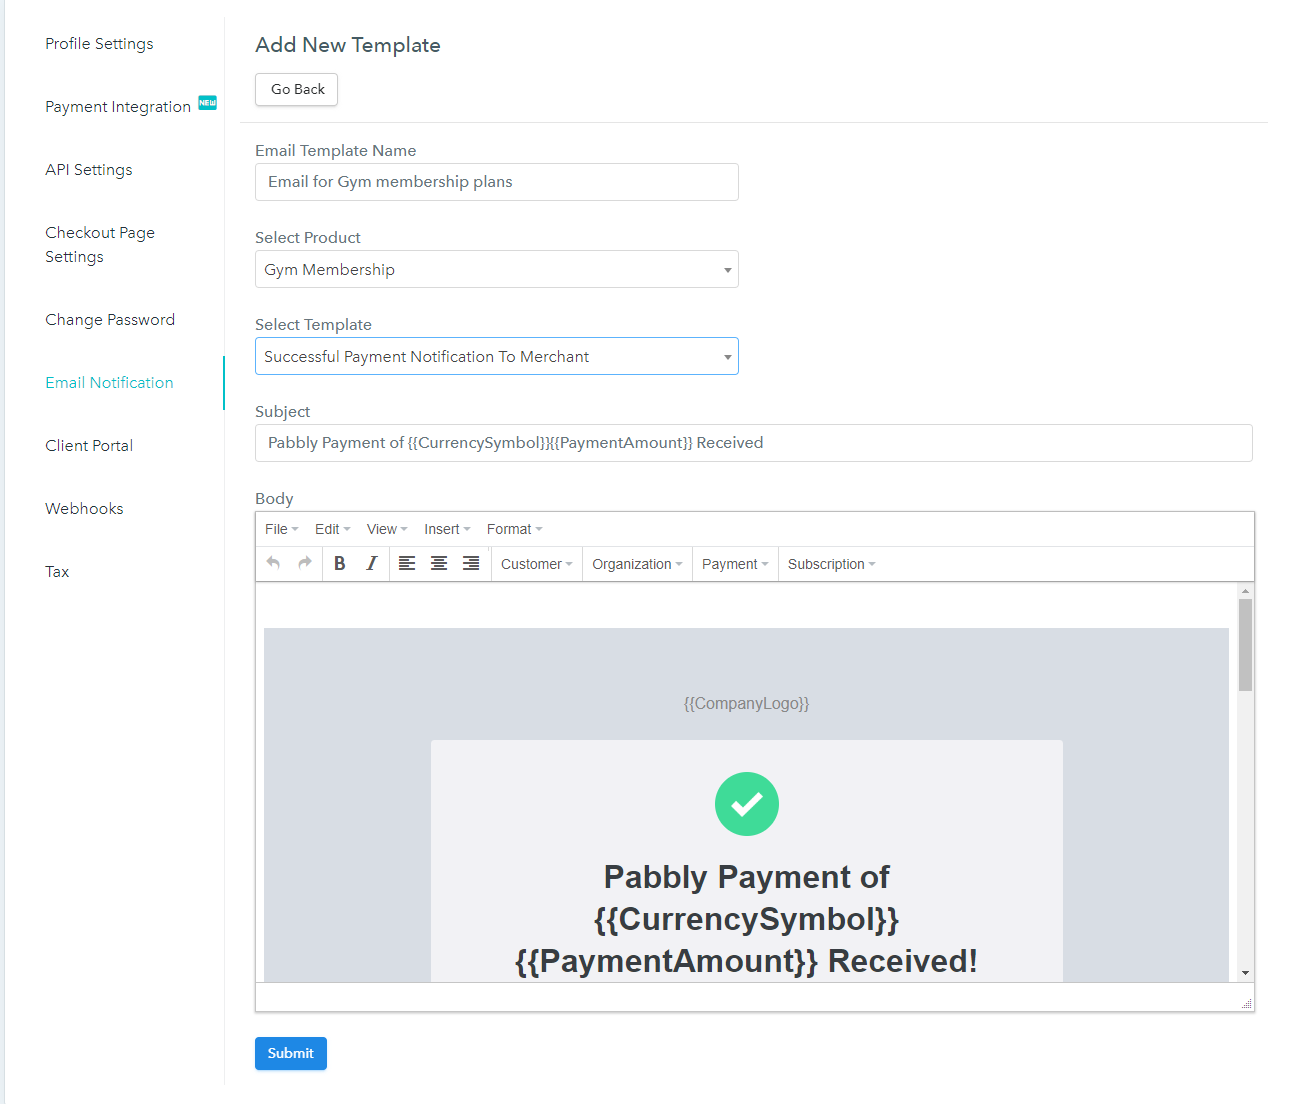Image resolution: width=1302 pixels, height=1104 pixels.
Task: Open the View menu in editor
Action: tap(387, 529)
